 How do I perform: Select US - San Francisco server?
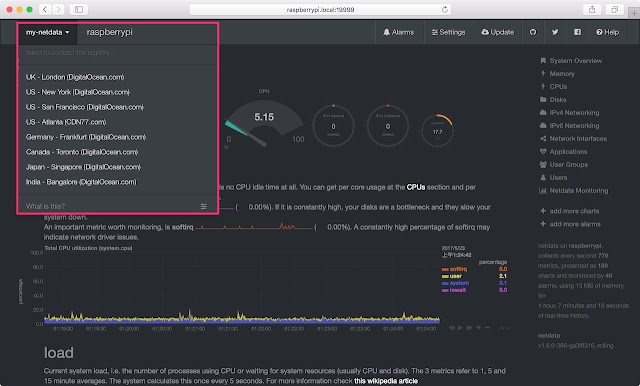coord(85,107)
